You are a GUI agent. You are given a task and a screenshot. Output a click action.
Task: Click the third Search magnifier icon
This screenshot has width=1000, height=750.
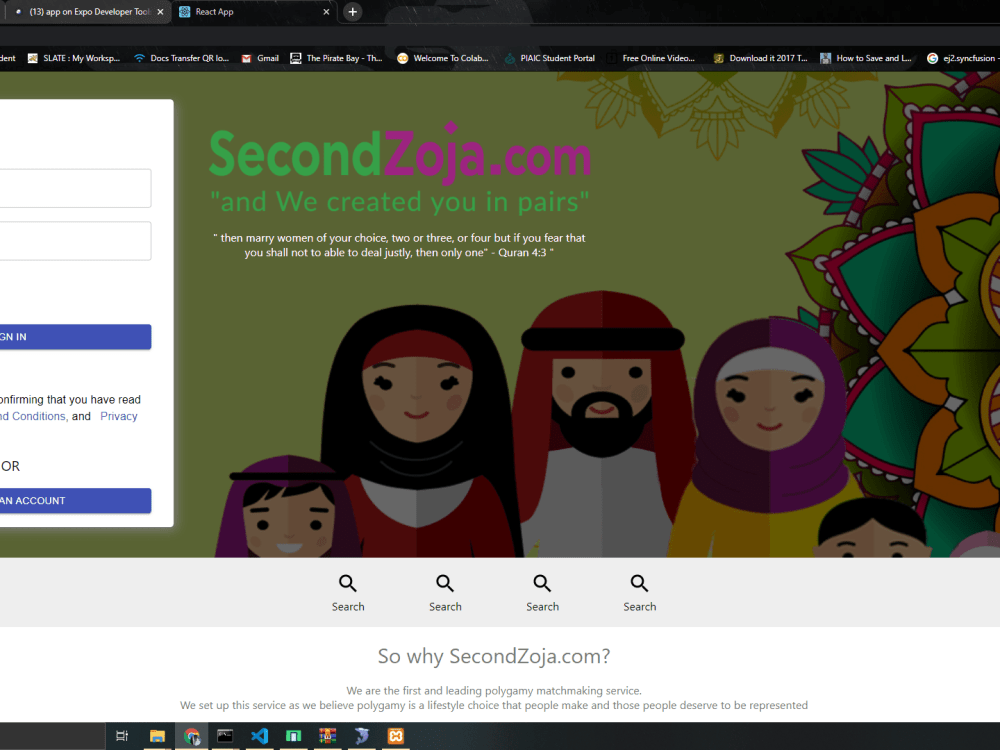pos(542,583)
